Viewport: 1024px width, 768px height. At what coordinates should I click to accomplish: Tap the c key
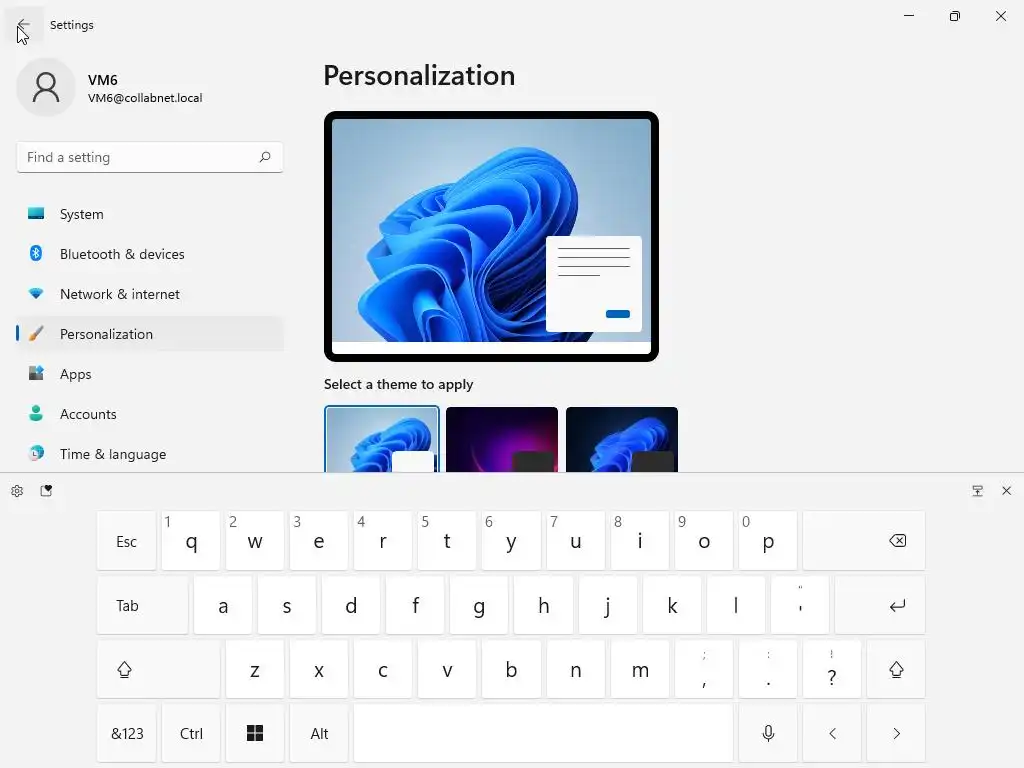point(383,669)
